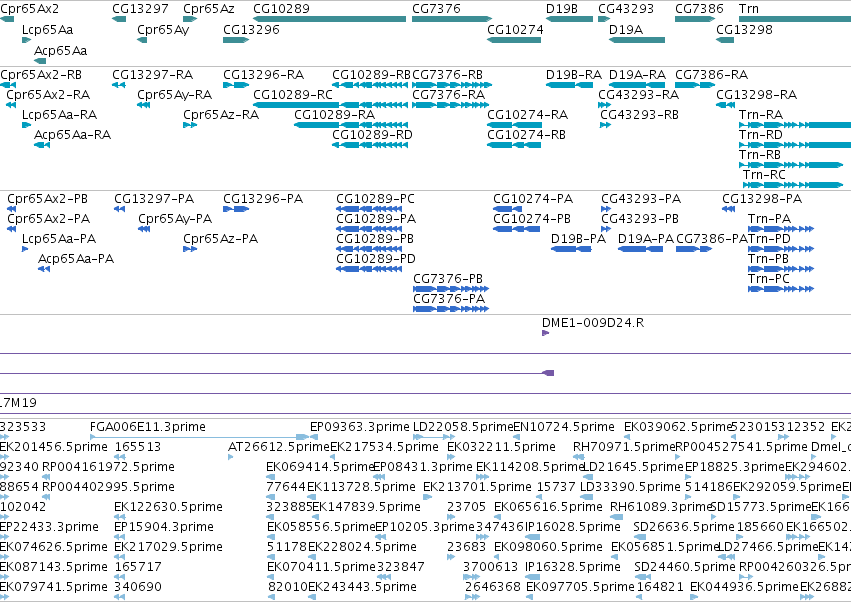The height and width of the screenshot is (602, 851).
Task: Open protein CG43293-PA
Action: 641,199
